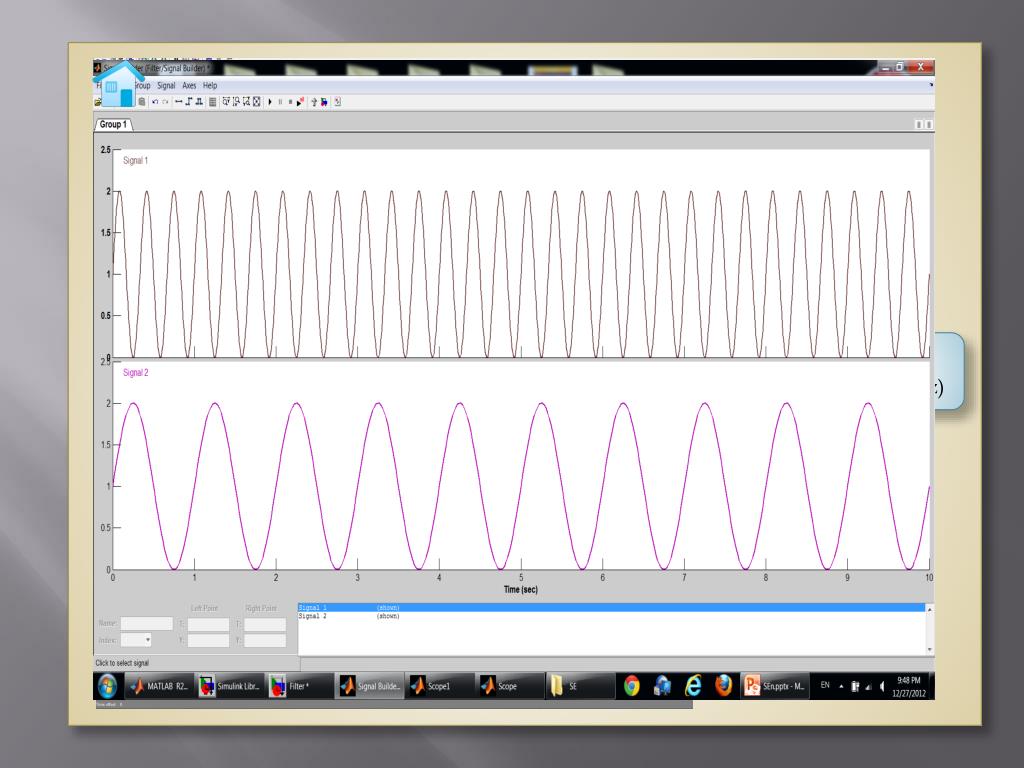
Task: Click the volume speaker tray icon
Action: (x=882, y=686)
